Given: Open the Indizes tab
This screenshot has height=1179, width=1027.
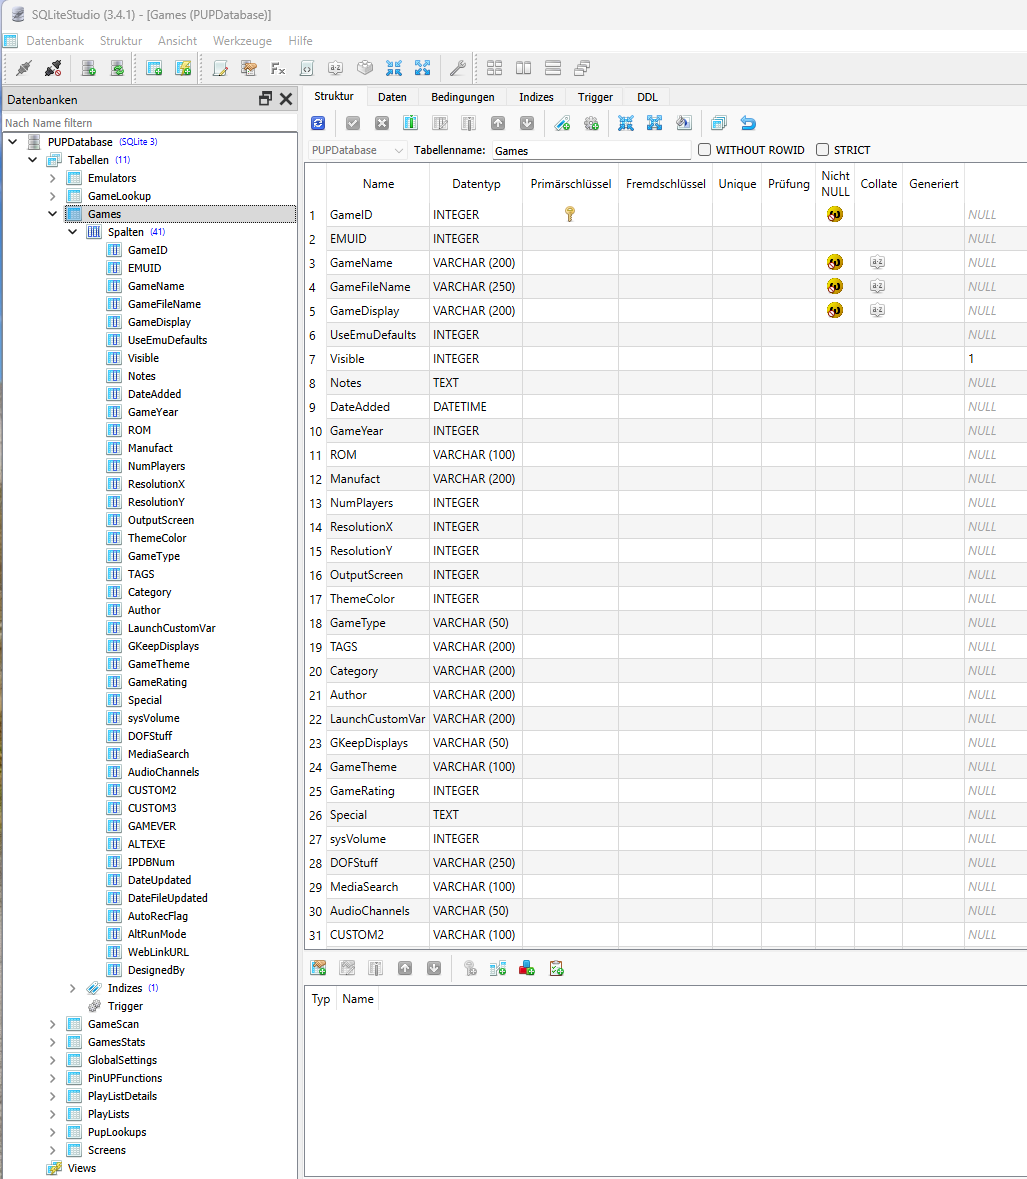Looking at the screenshot, I should (x=536, y=97).
